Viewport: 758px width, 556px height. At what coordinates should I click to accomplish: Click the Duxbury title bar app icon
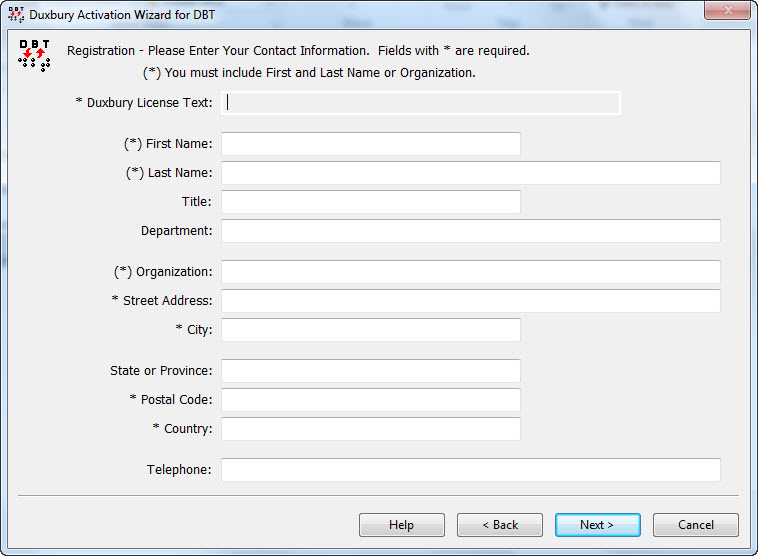point(16,15)
